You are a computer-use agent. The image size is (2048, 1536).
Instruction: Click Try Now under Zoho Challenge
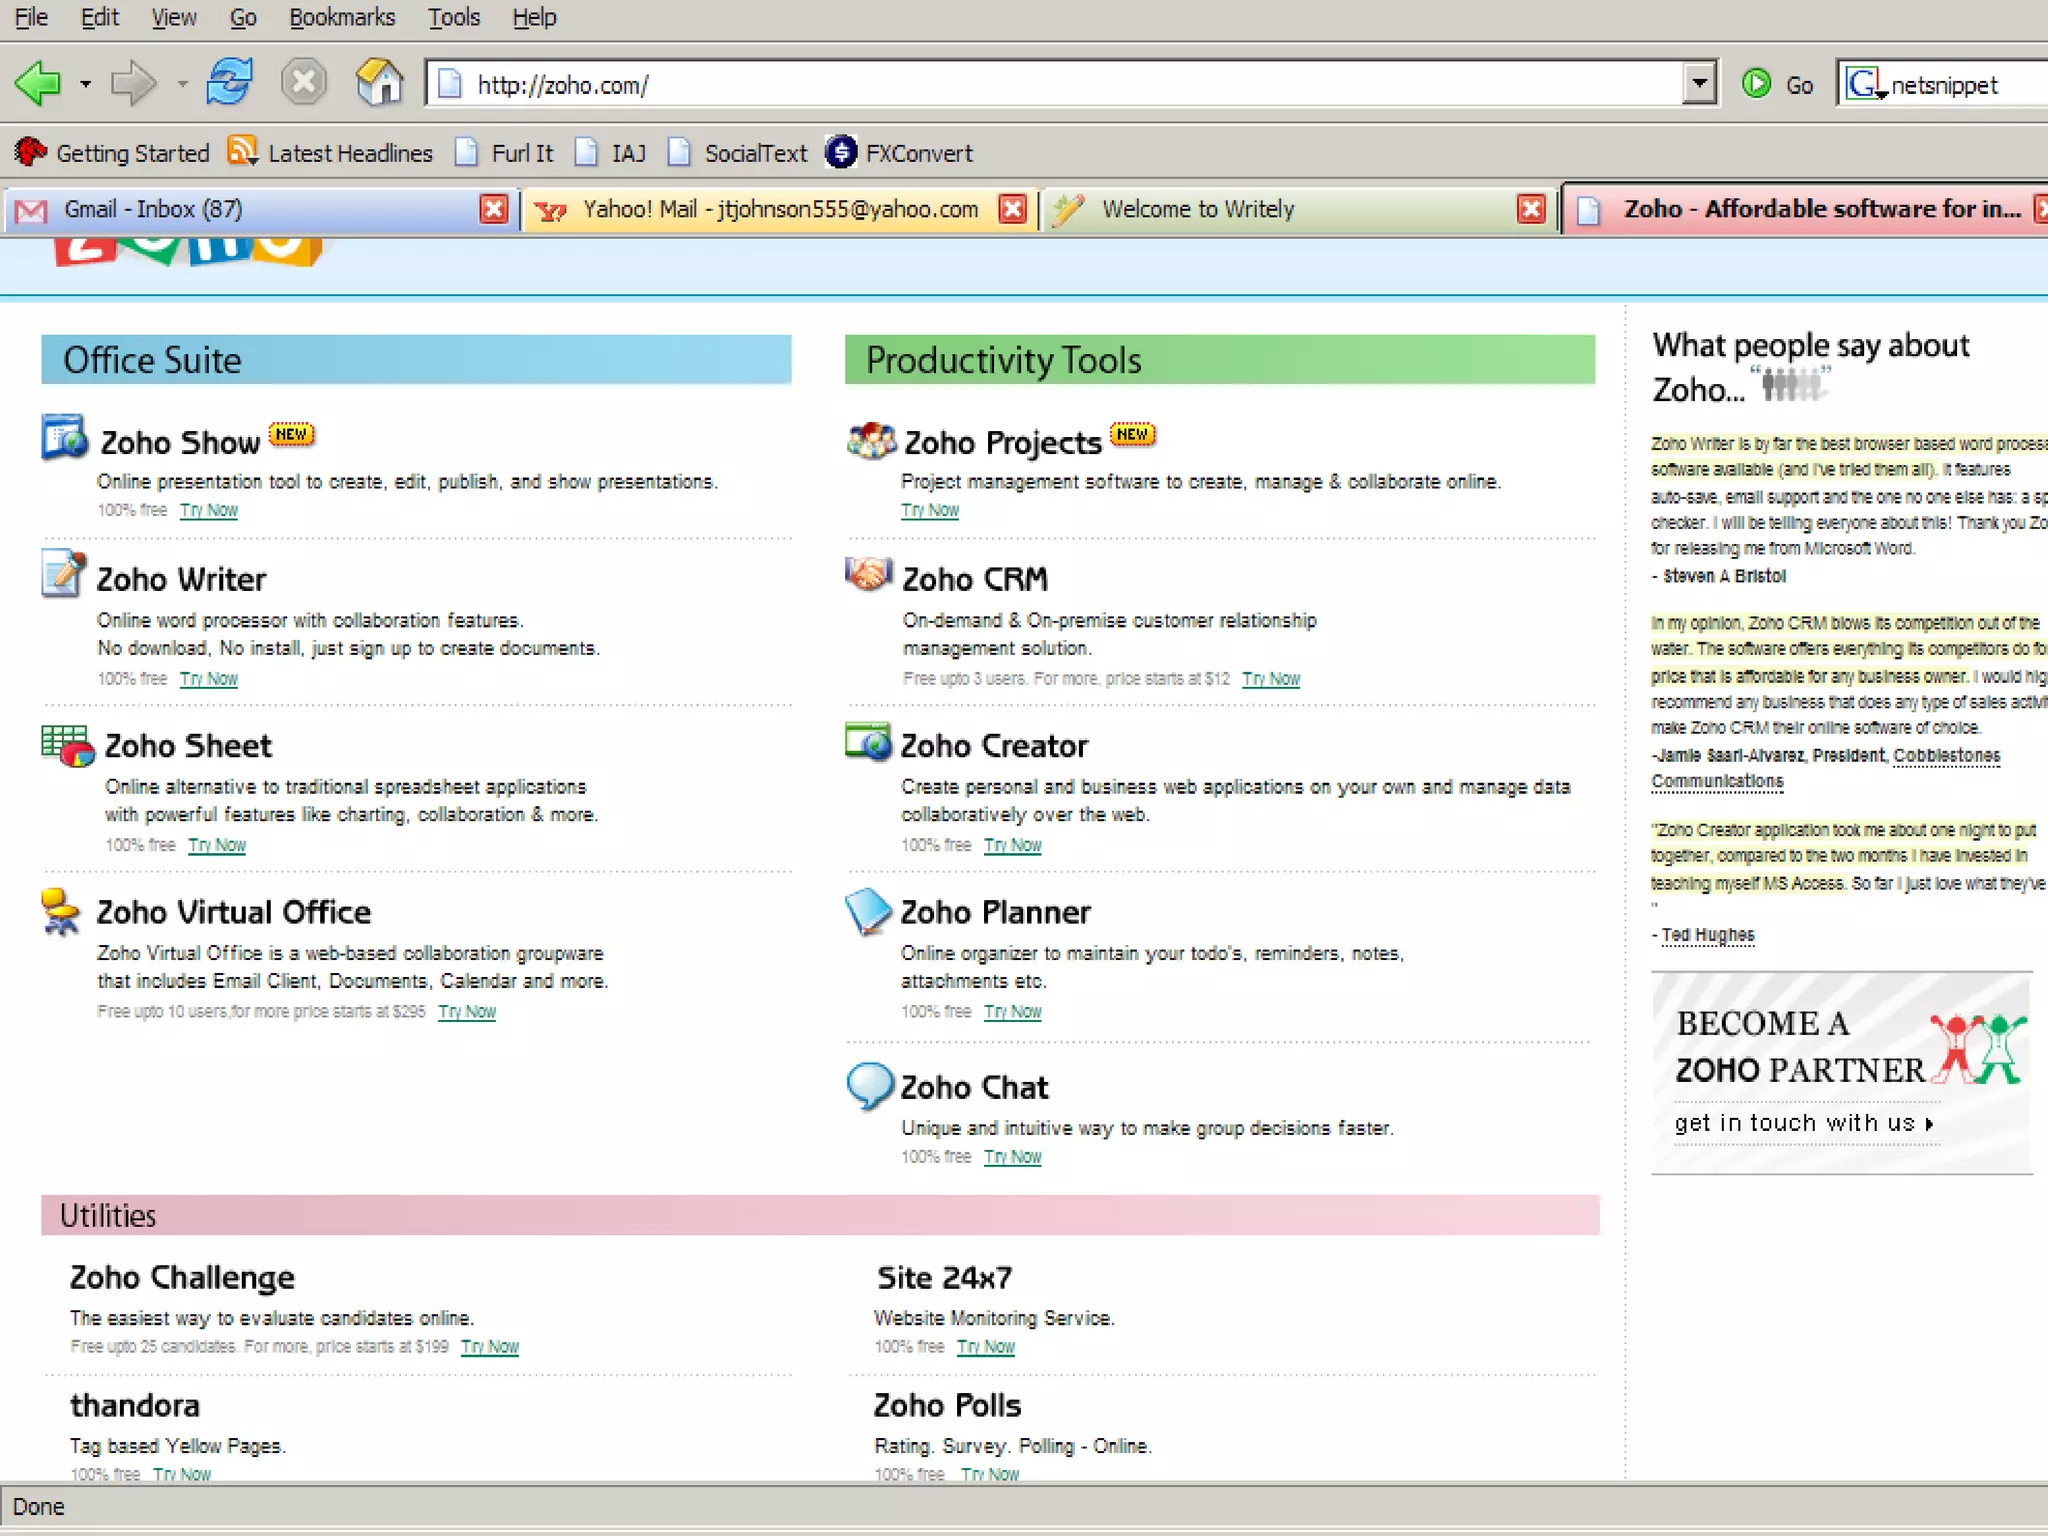(x=490, y=1347)
